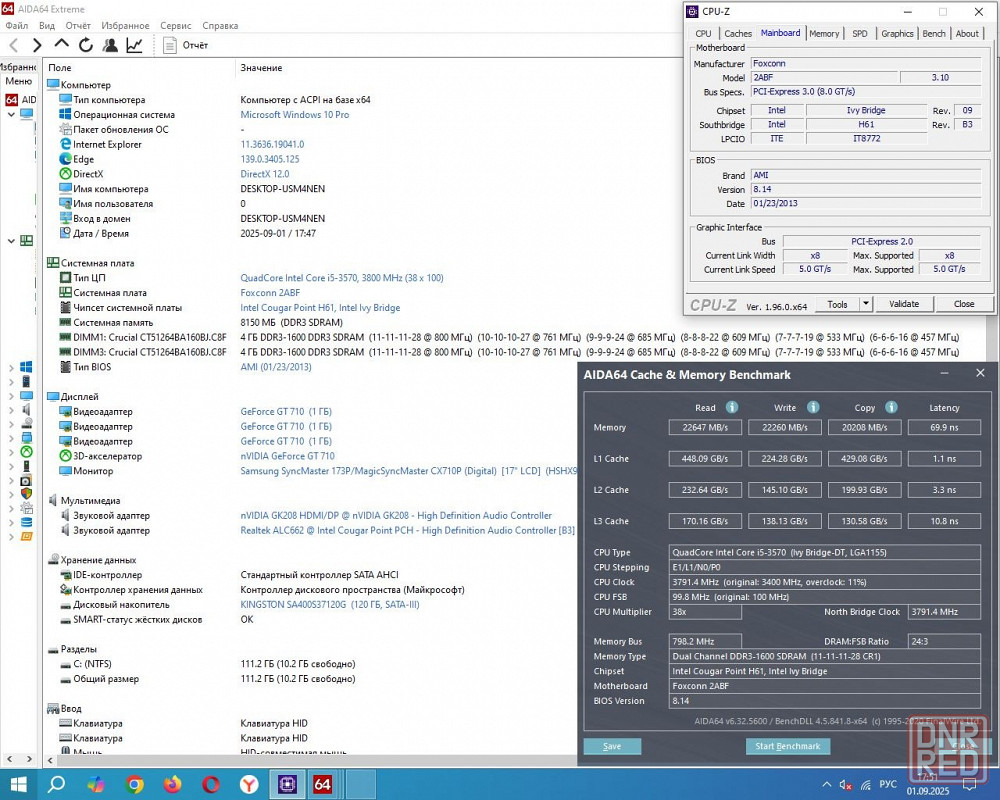
Task: Click the Refresh toolbar icon in AIDA64
Action: pos(86,45)
